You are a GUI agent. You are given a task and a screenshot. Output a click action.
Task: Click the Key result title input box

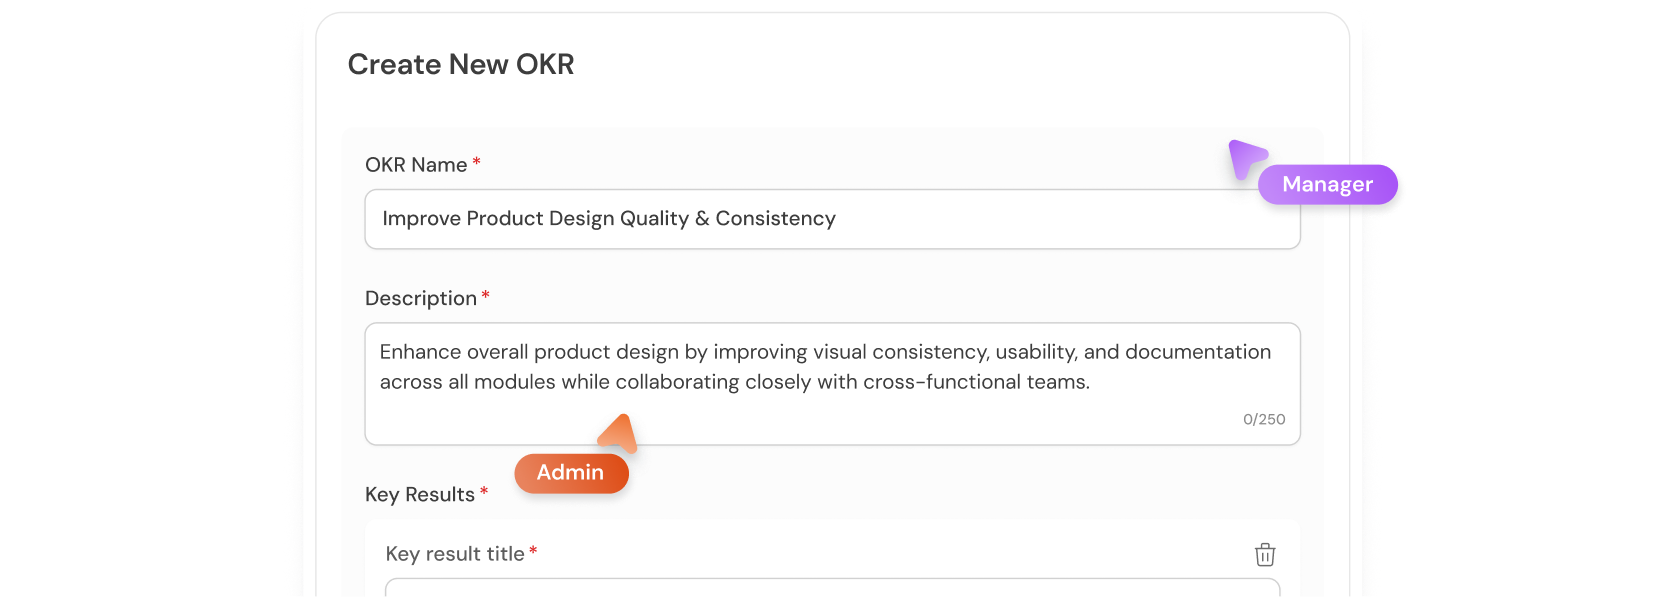(x=830, y=590)
